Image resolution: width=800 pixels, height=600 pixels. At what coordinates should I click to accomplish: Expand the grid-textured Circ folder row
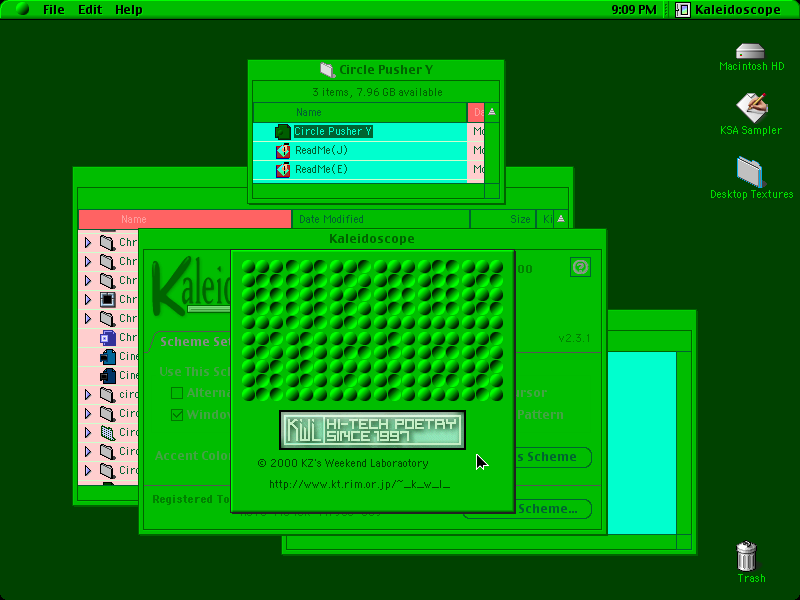click(x=88, y=433)
